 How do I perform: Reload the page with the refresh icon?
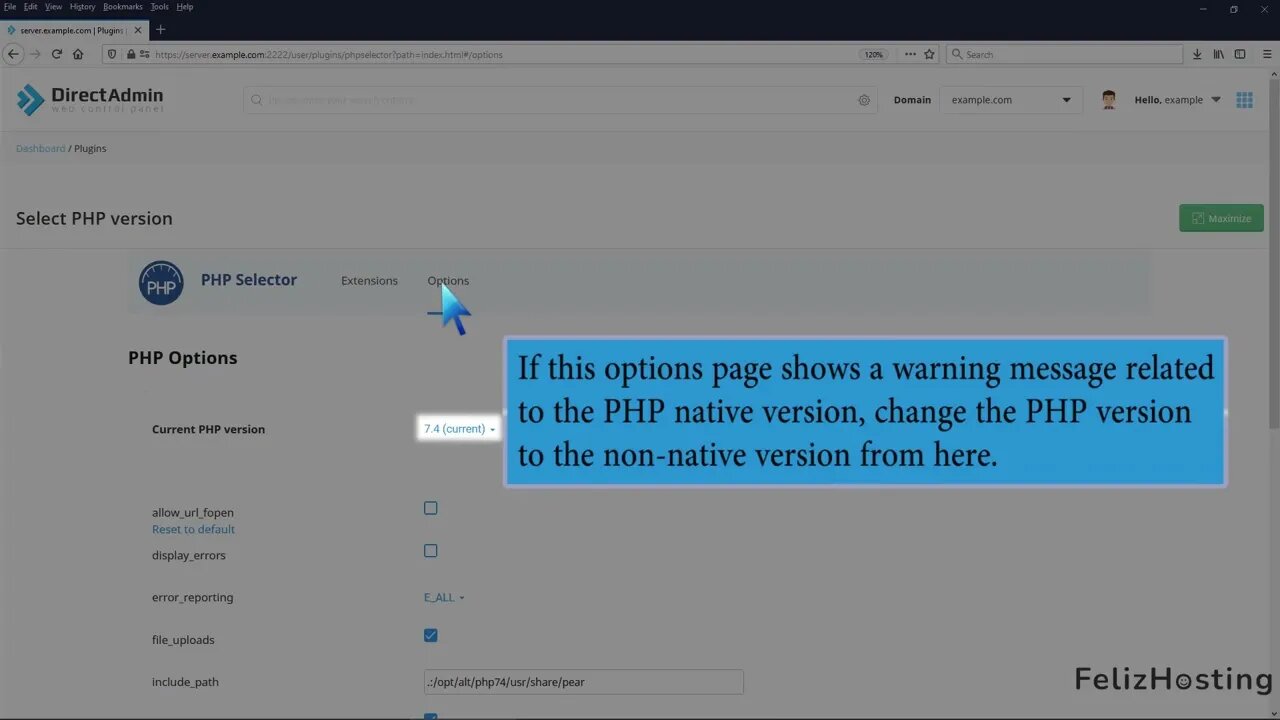[x=57, y=54]
